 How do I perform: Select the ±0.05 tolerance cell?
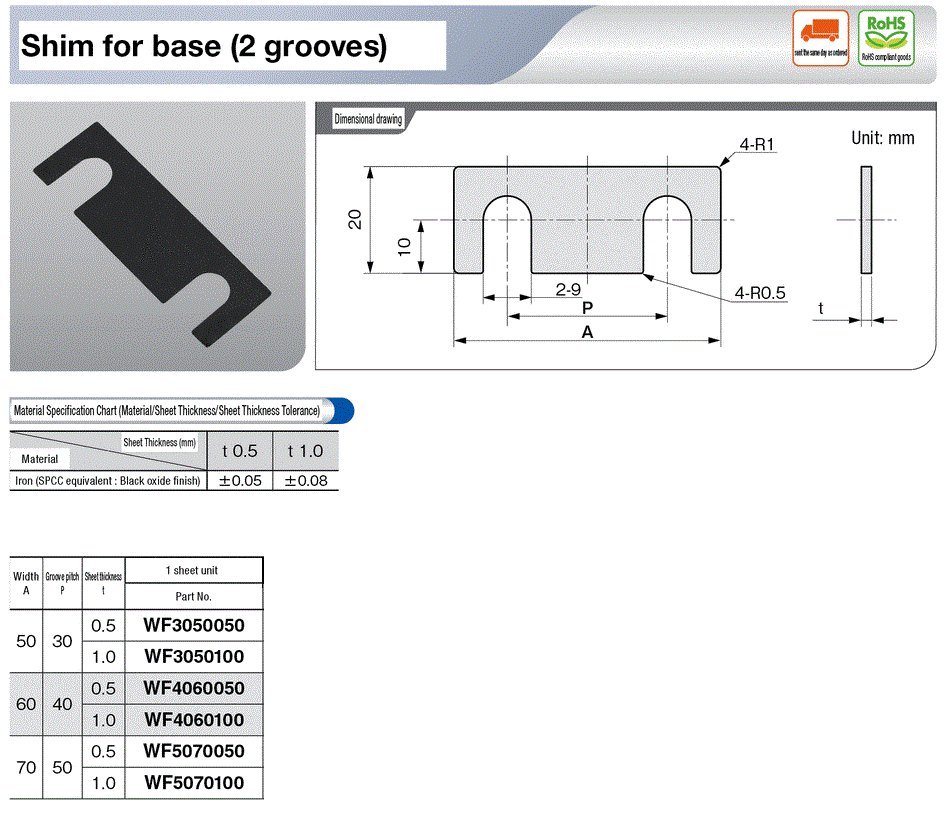tap(240, 481)
